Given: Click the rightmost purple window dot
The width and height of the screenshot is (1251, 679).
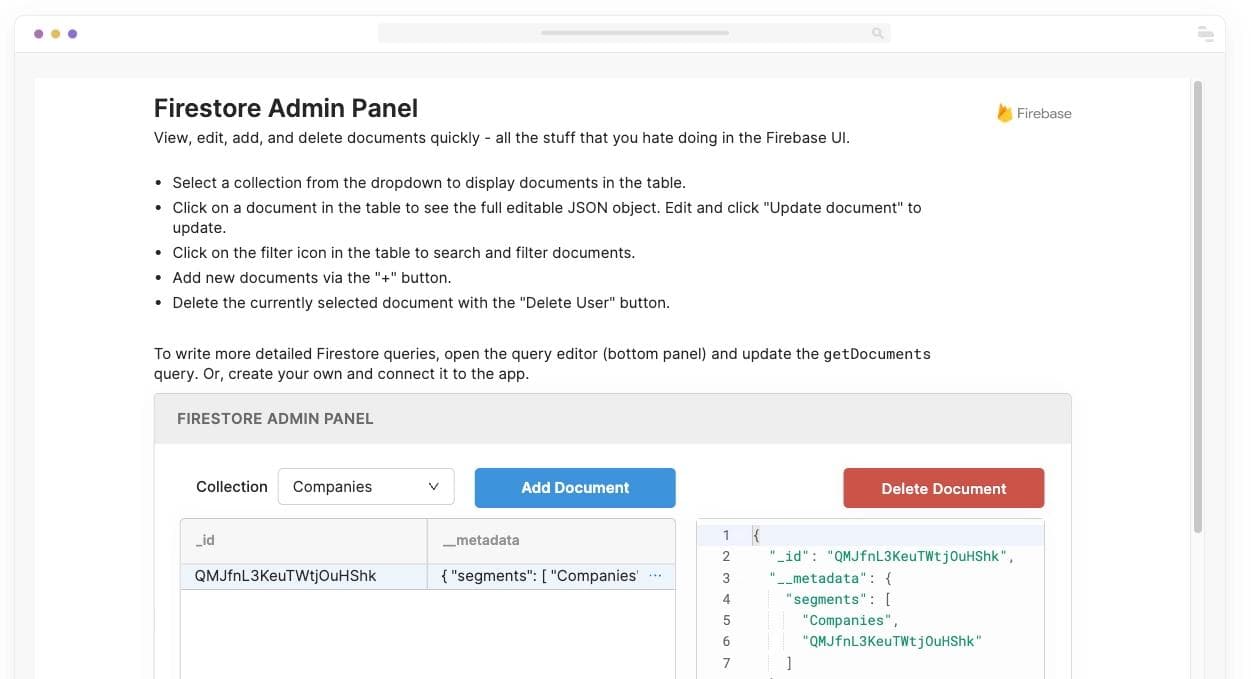Looking at the screenshot, I should [x=72, y=33].
